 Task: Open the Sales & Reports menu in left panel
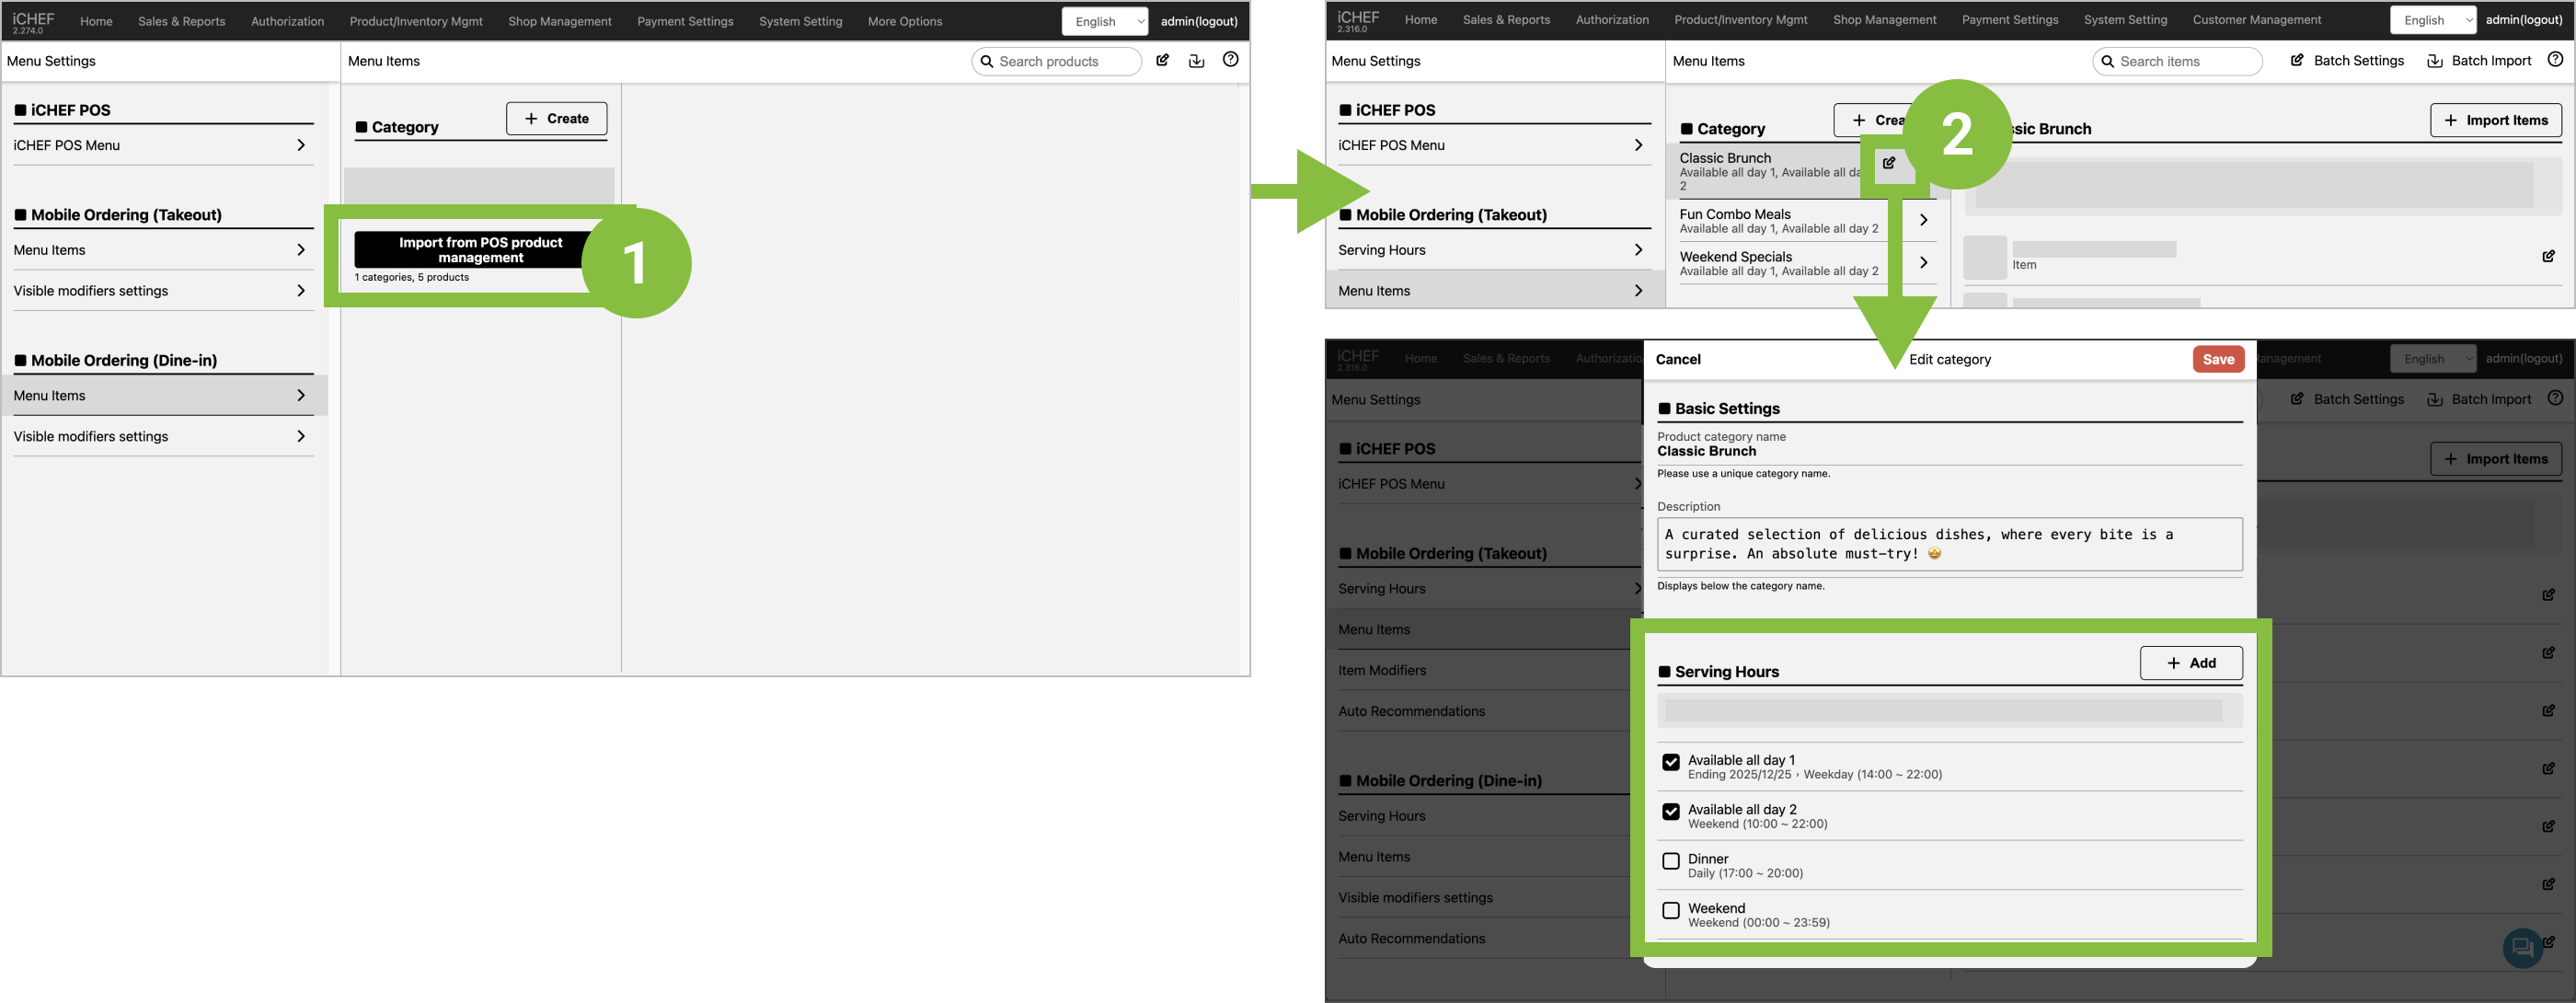point(181,21)
